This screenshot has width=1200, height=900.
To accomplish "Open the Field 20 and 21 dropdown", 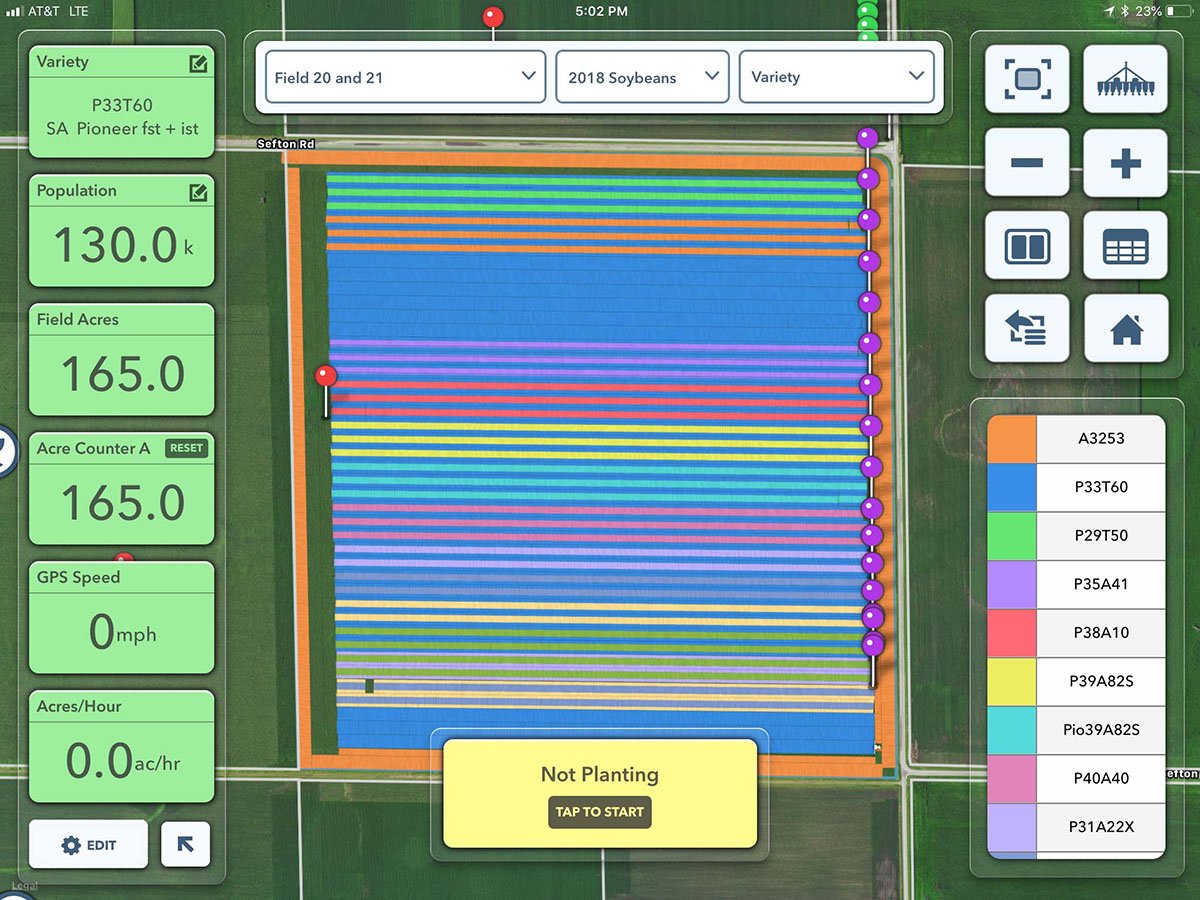I will (x=403, y=76).
